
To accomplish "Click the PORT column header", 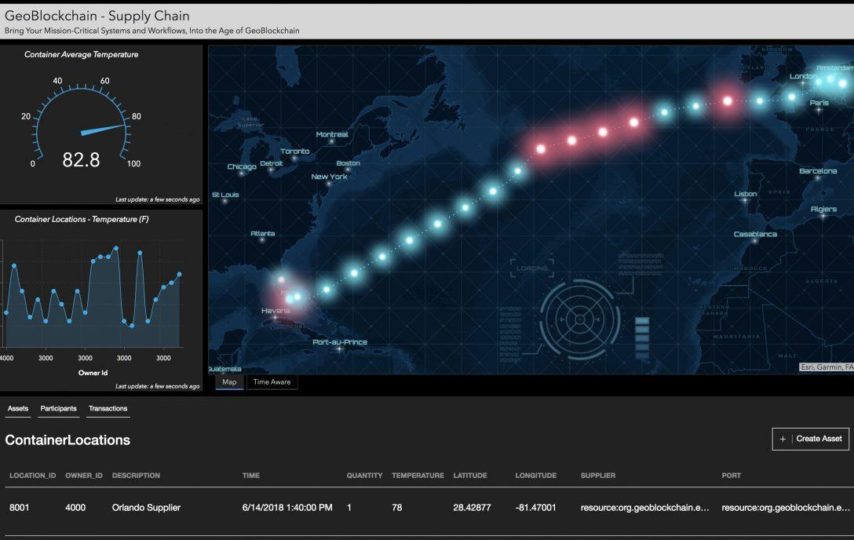I will click(731, 476).
